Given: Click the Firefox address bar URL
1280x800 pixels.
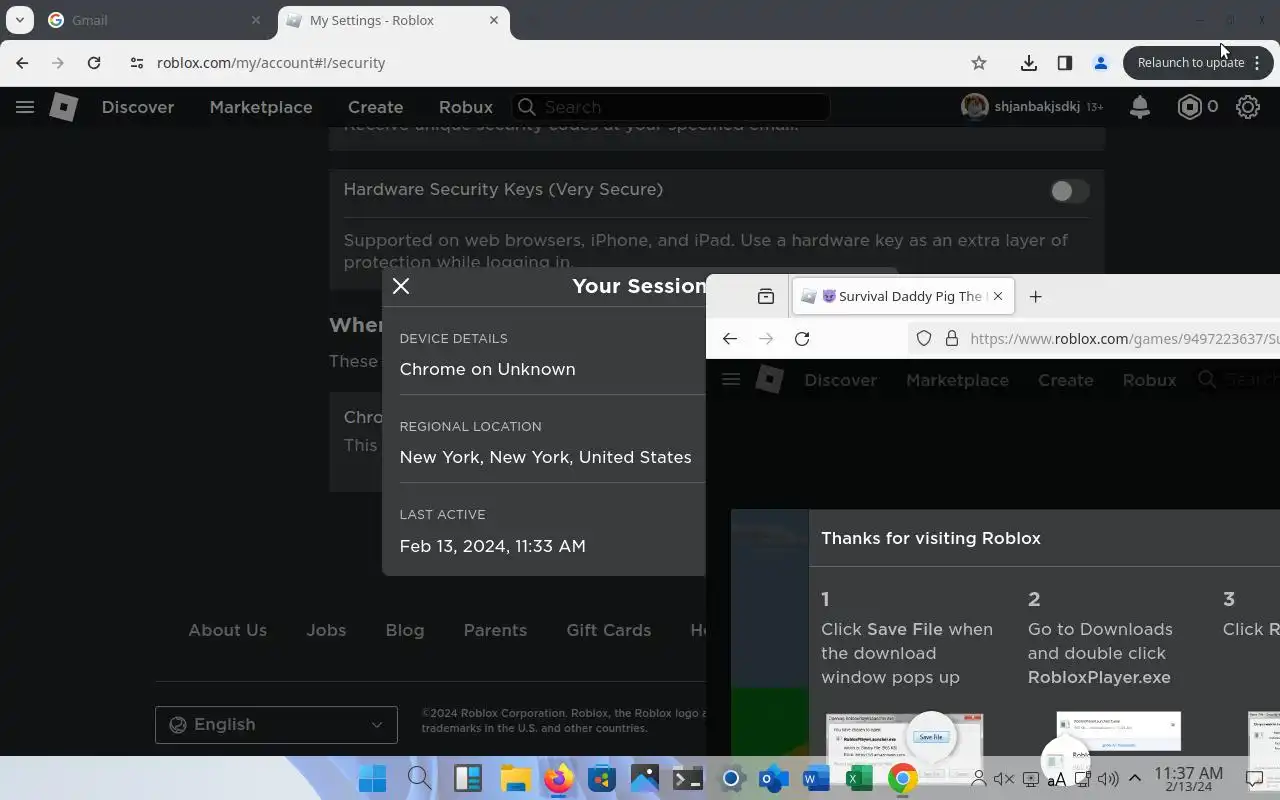Looking at the screenshot, I should (x=1124, y=339).
